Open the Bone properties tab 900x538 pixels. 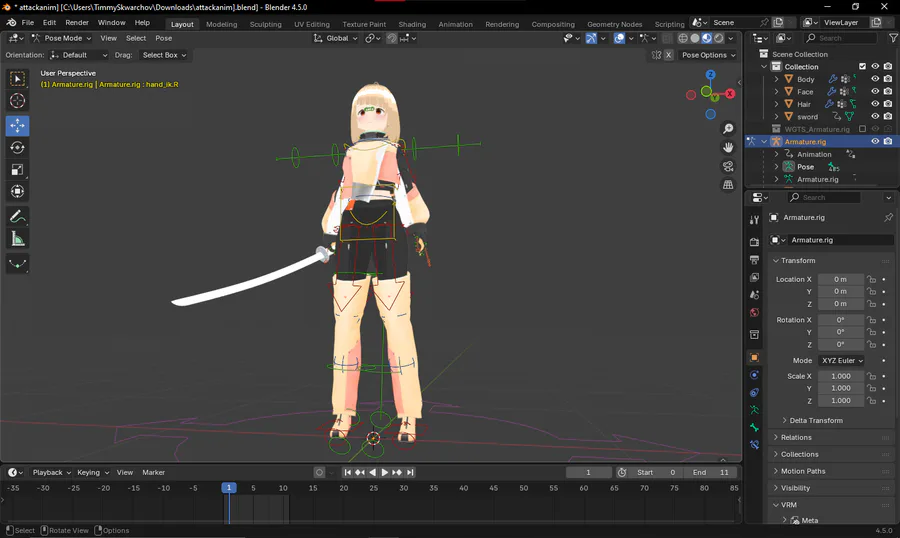(754, 427)
